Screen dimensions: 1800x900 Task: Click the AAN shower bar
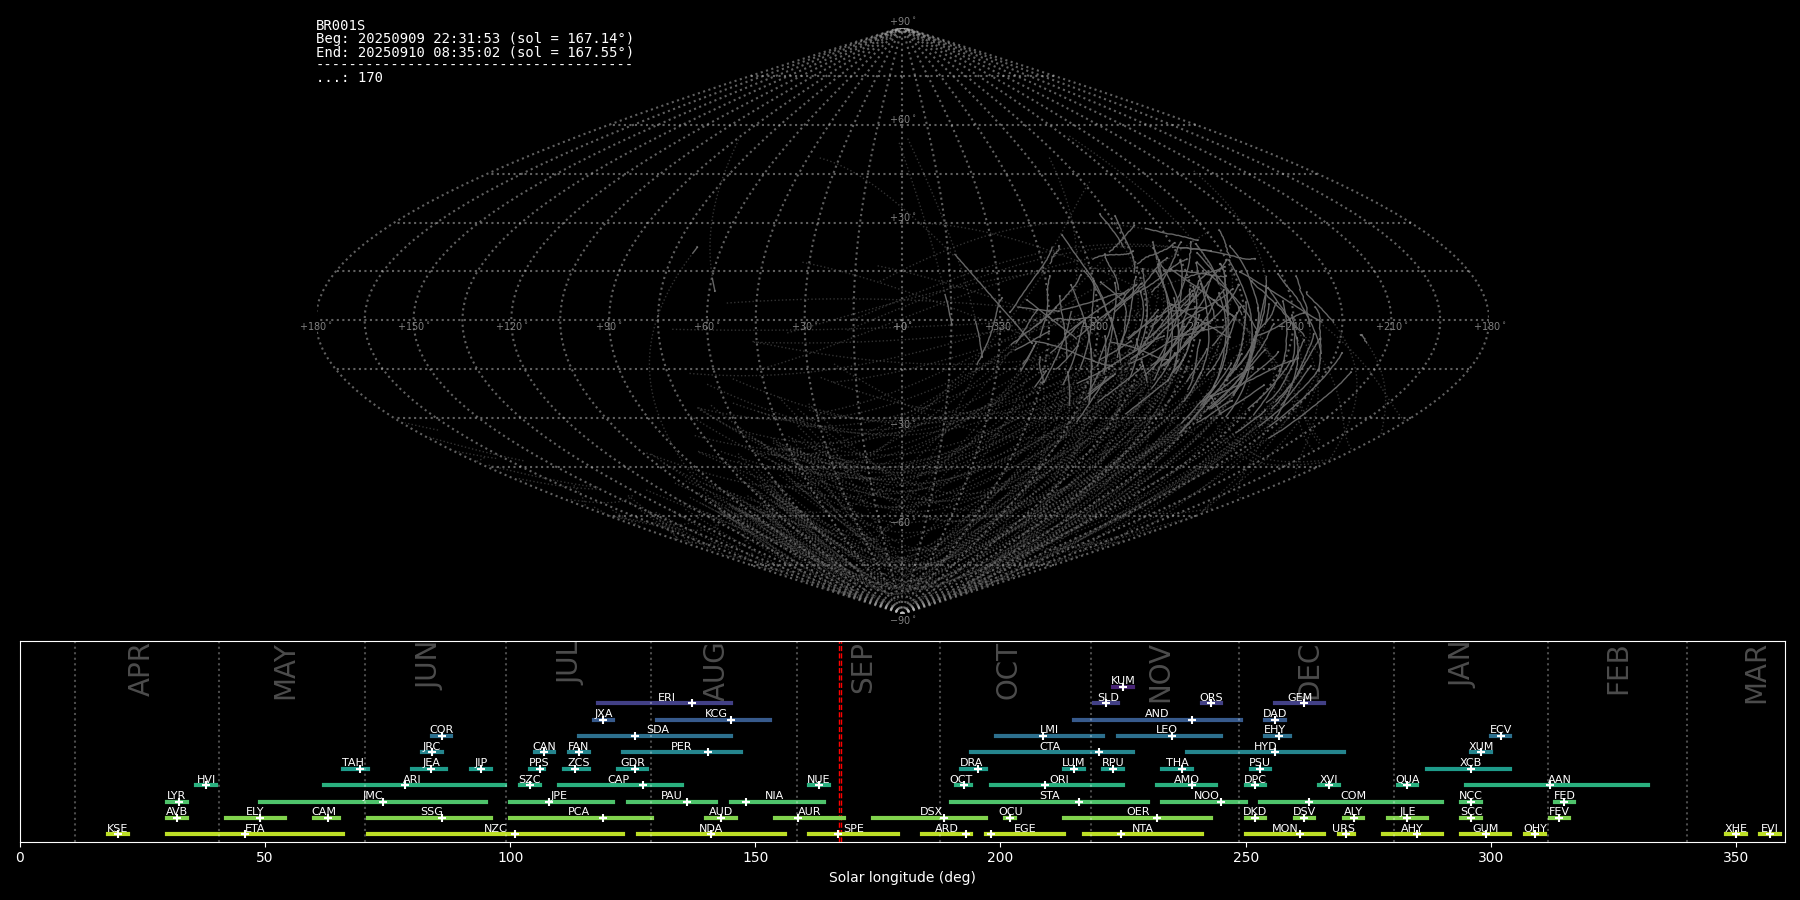point(1557,785)
